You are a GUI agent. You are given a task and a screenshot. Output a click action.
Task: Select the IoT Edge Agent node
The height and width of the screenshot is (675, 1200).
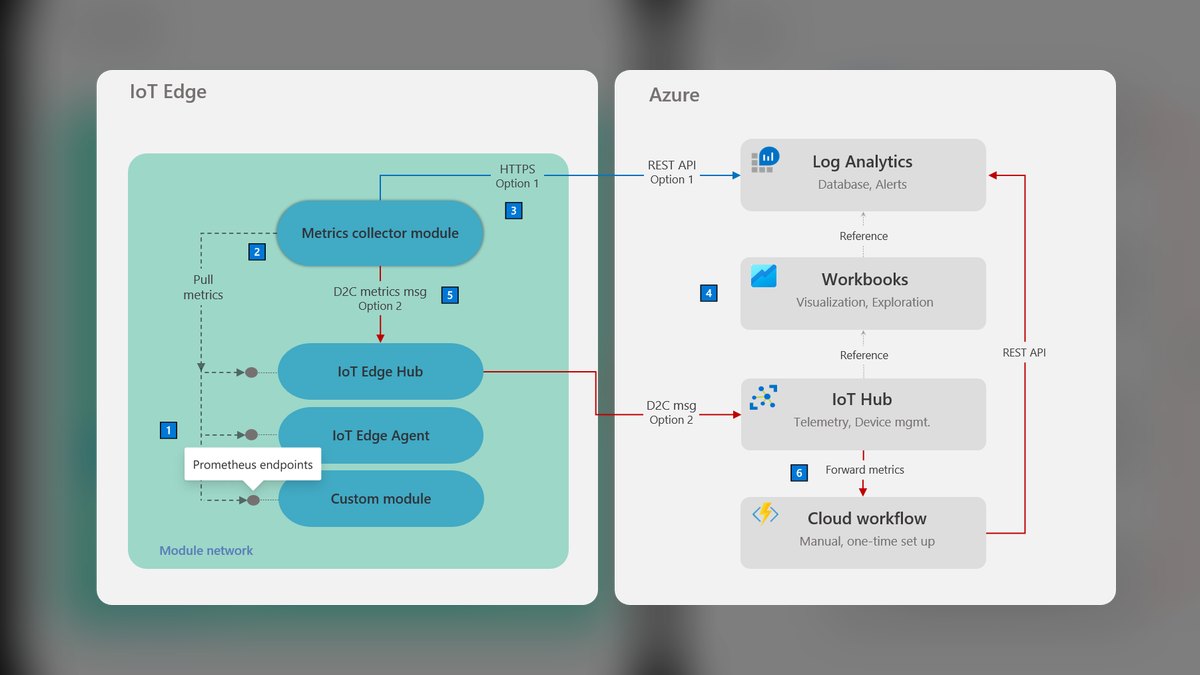tap(380, 436)
